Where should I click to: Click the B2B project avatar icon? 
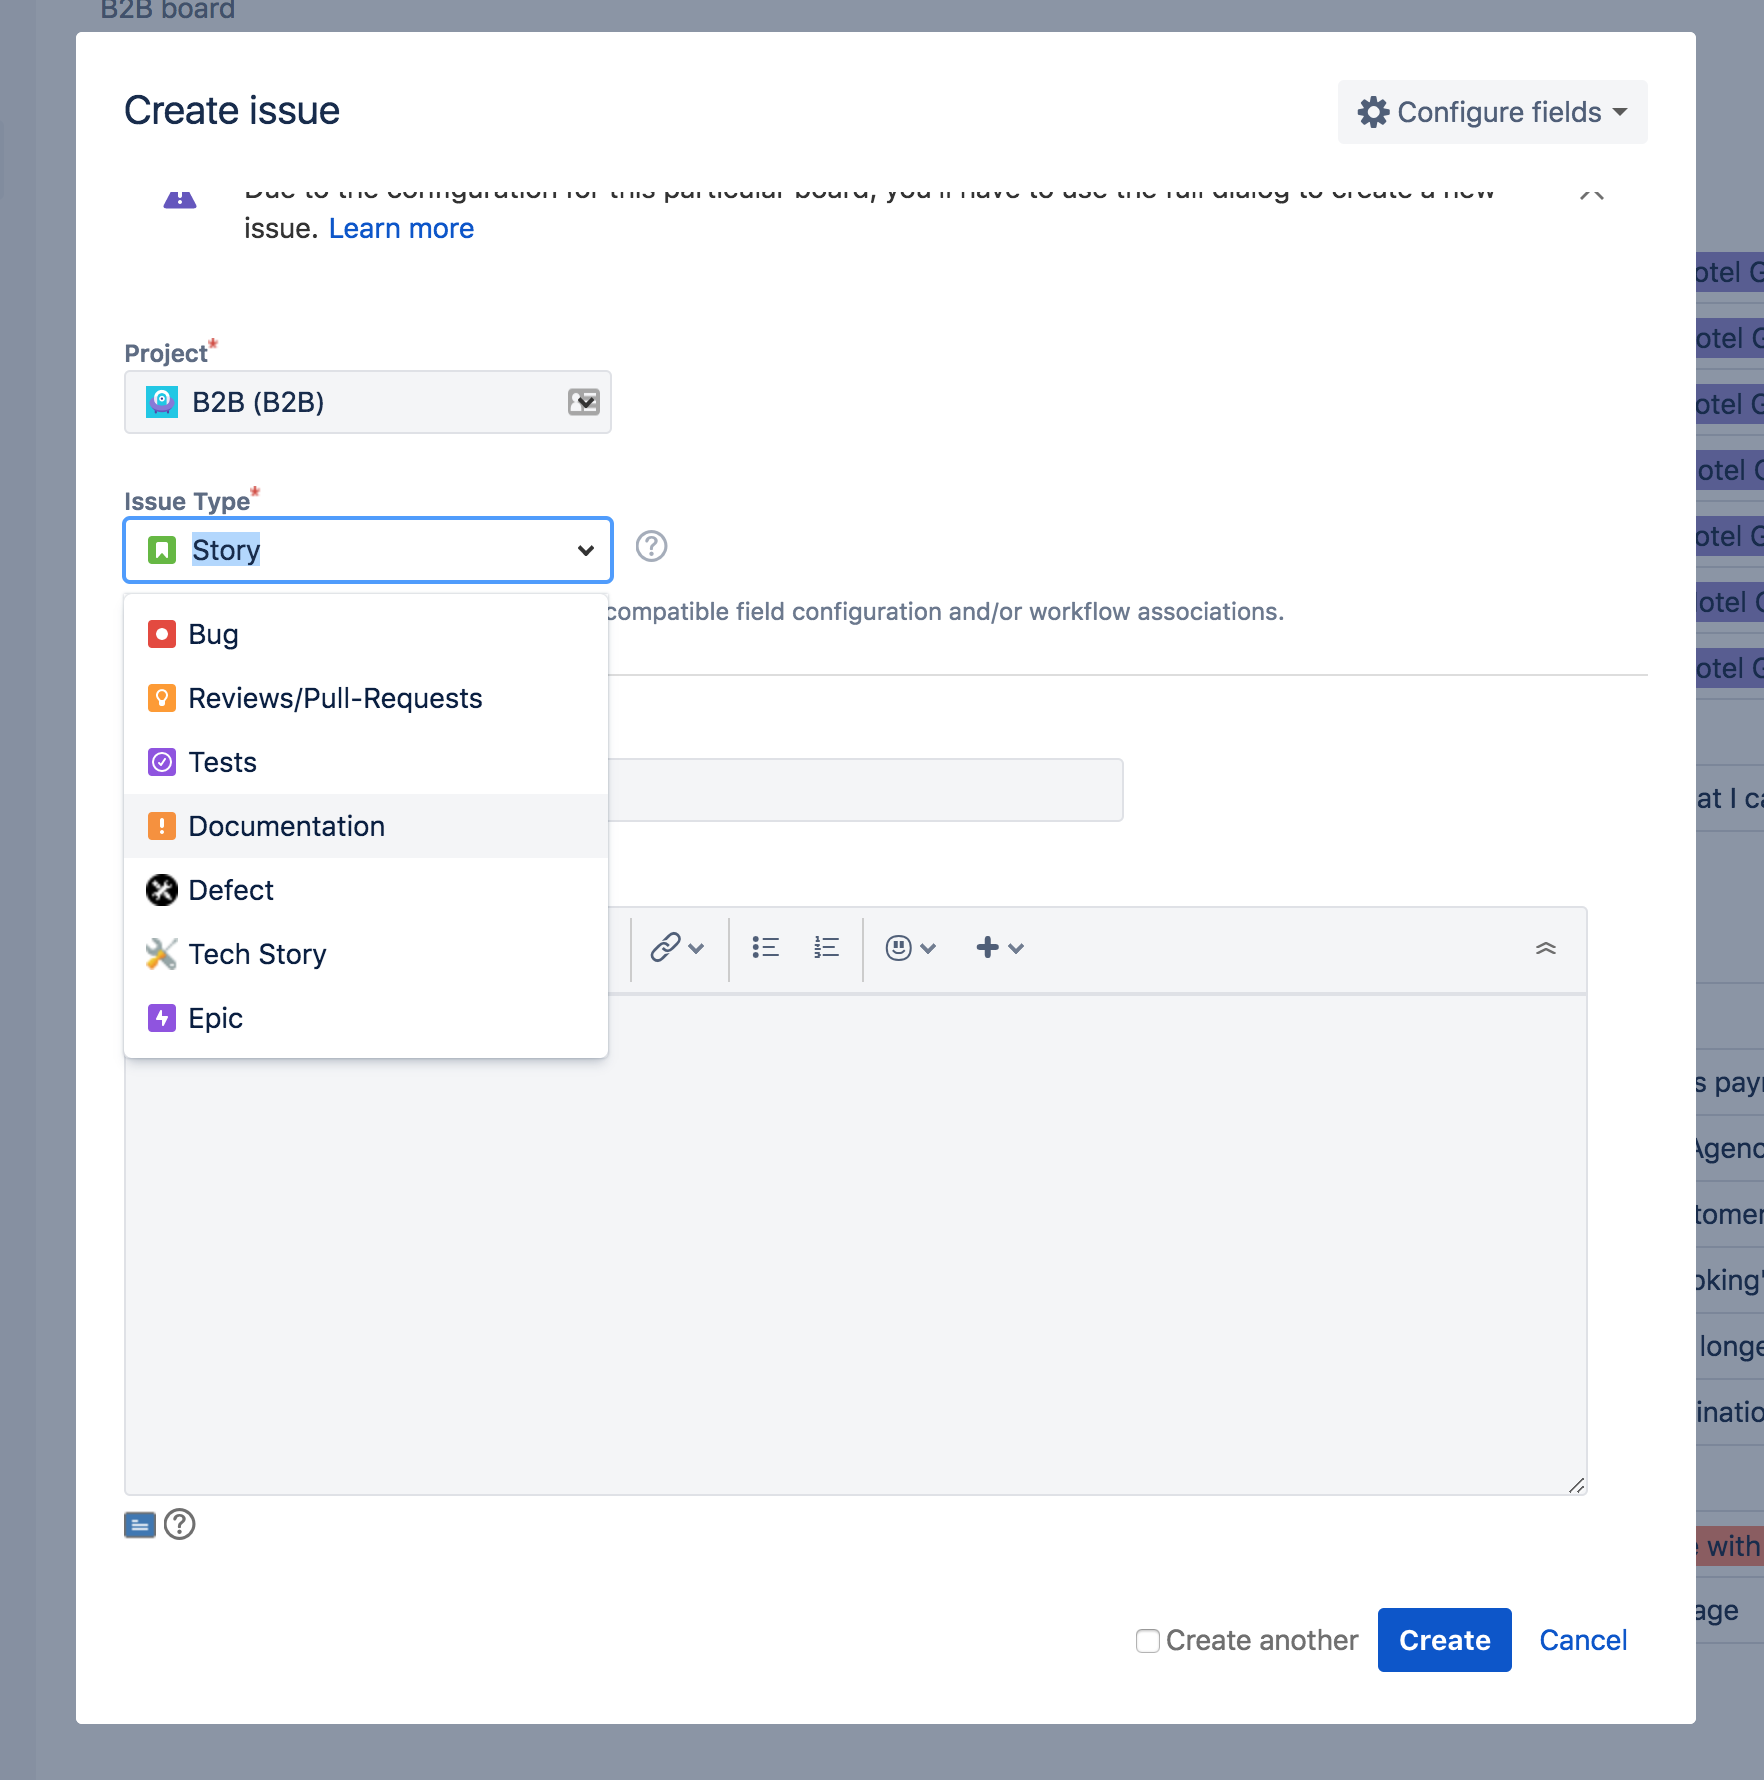162,402
